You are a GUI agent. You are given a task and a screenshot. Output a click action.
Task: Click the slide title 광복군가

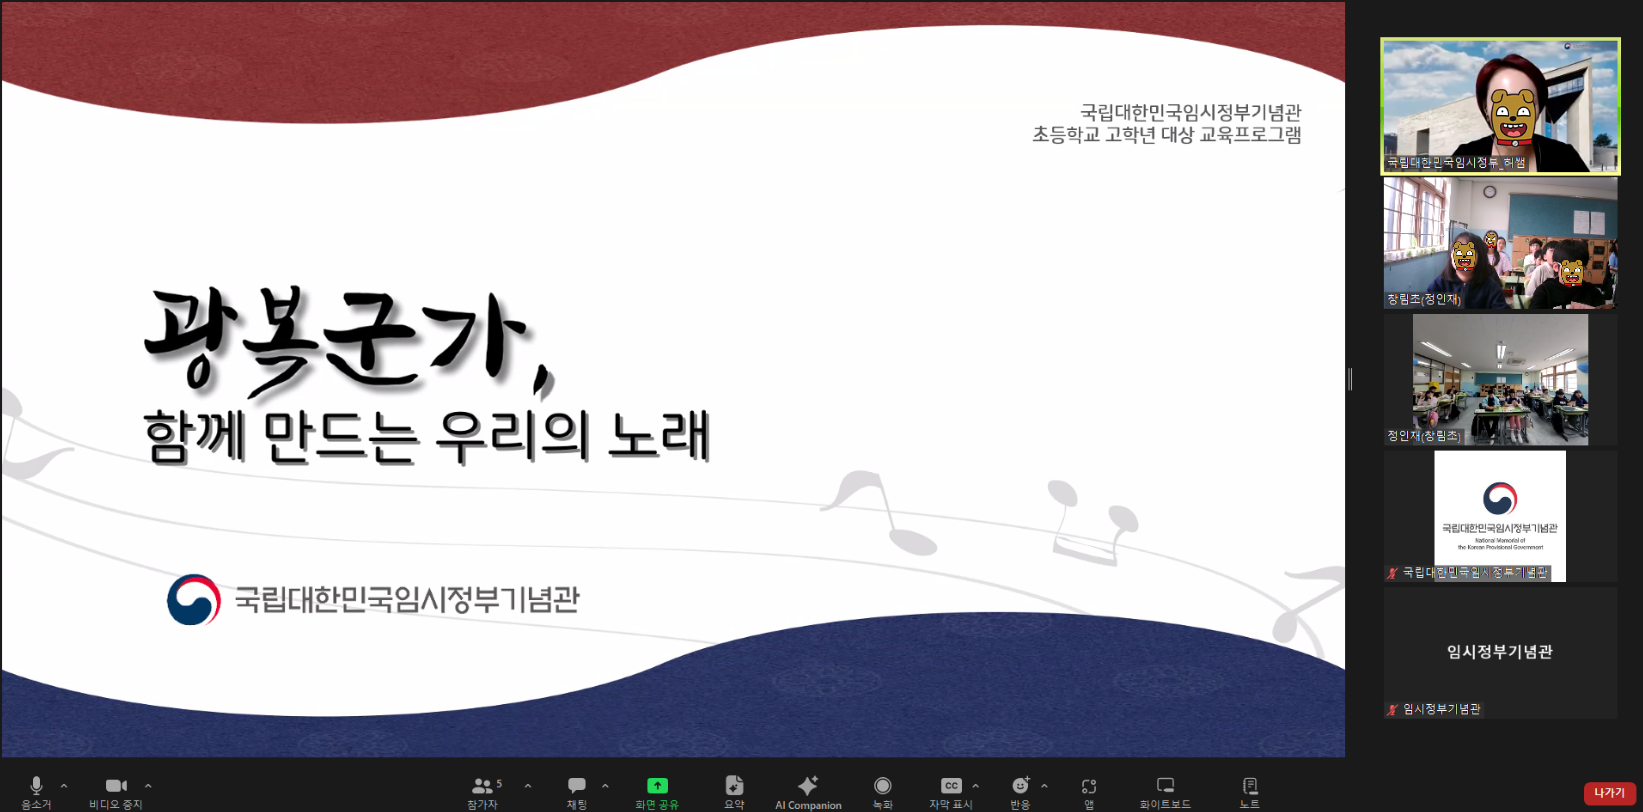click(x=347, y=341)
